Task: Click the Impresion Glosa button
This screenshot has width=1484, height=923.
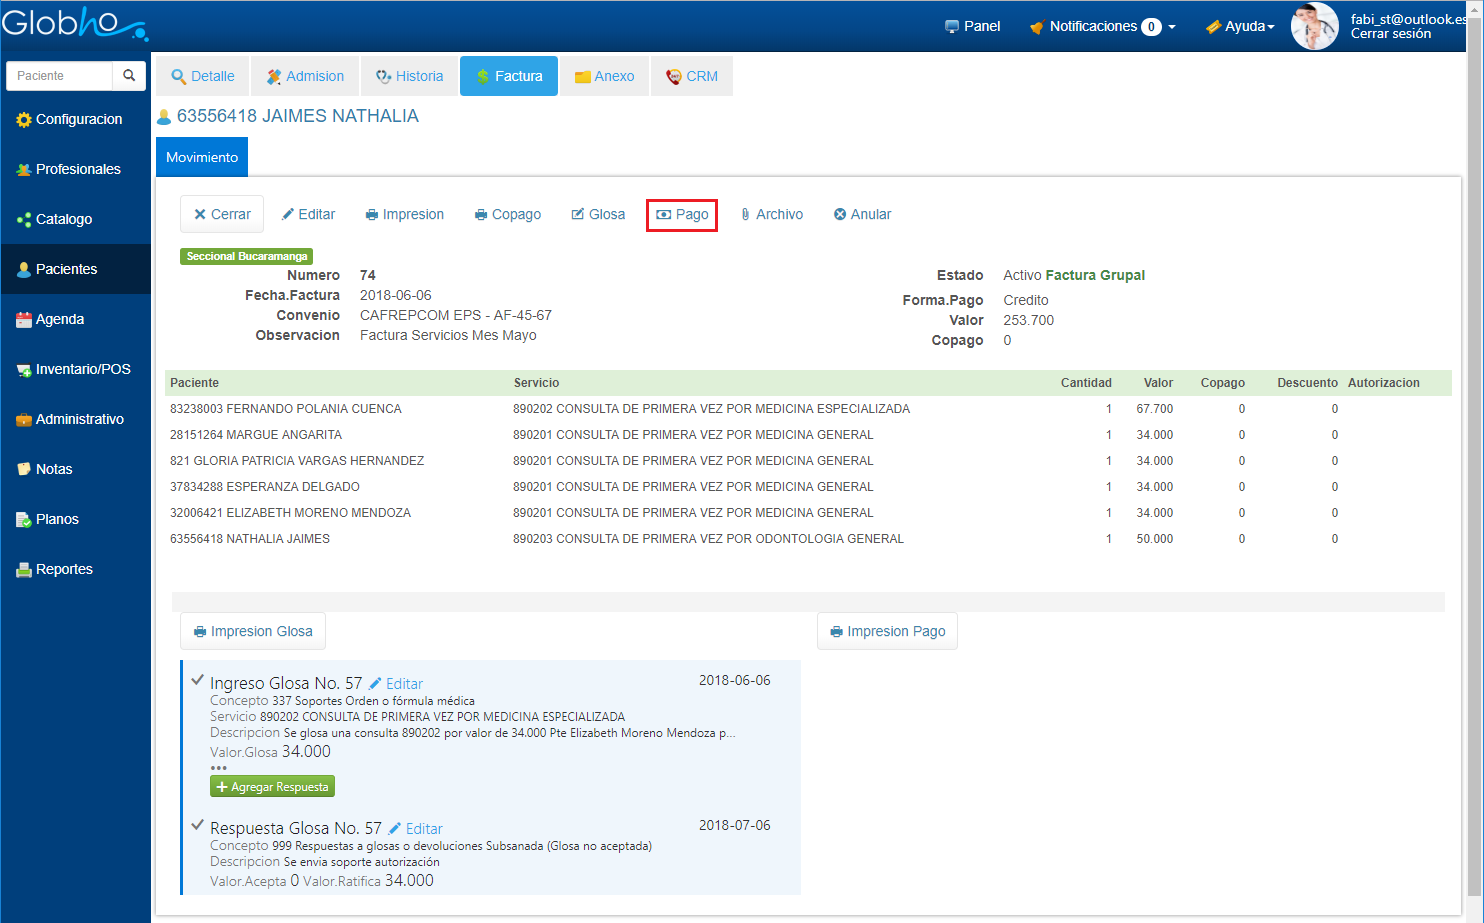Action: 253,632
